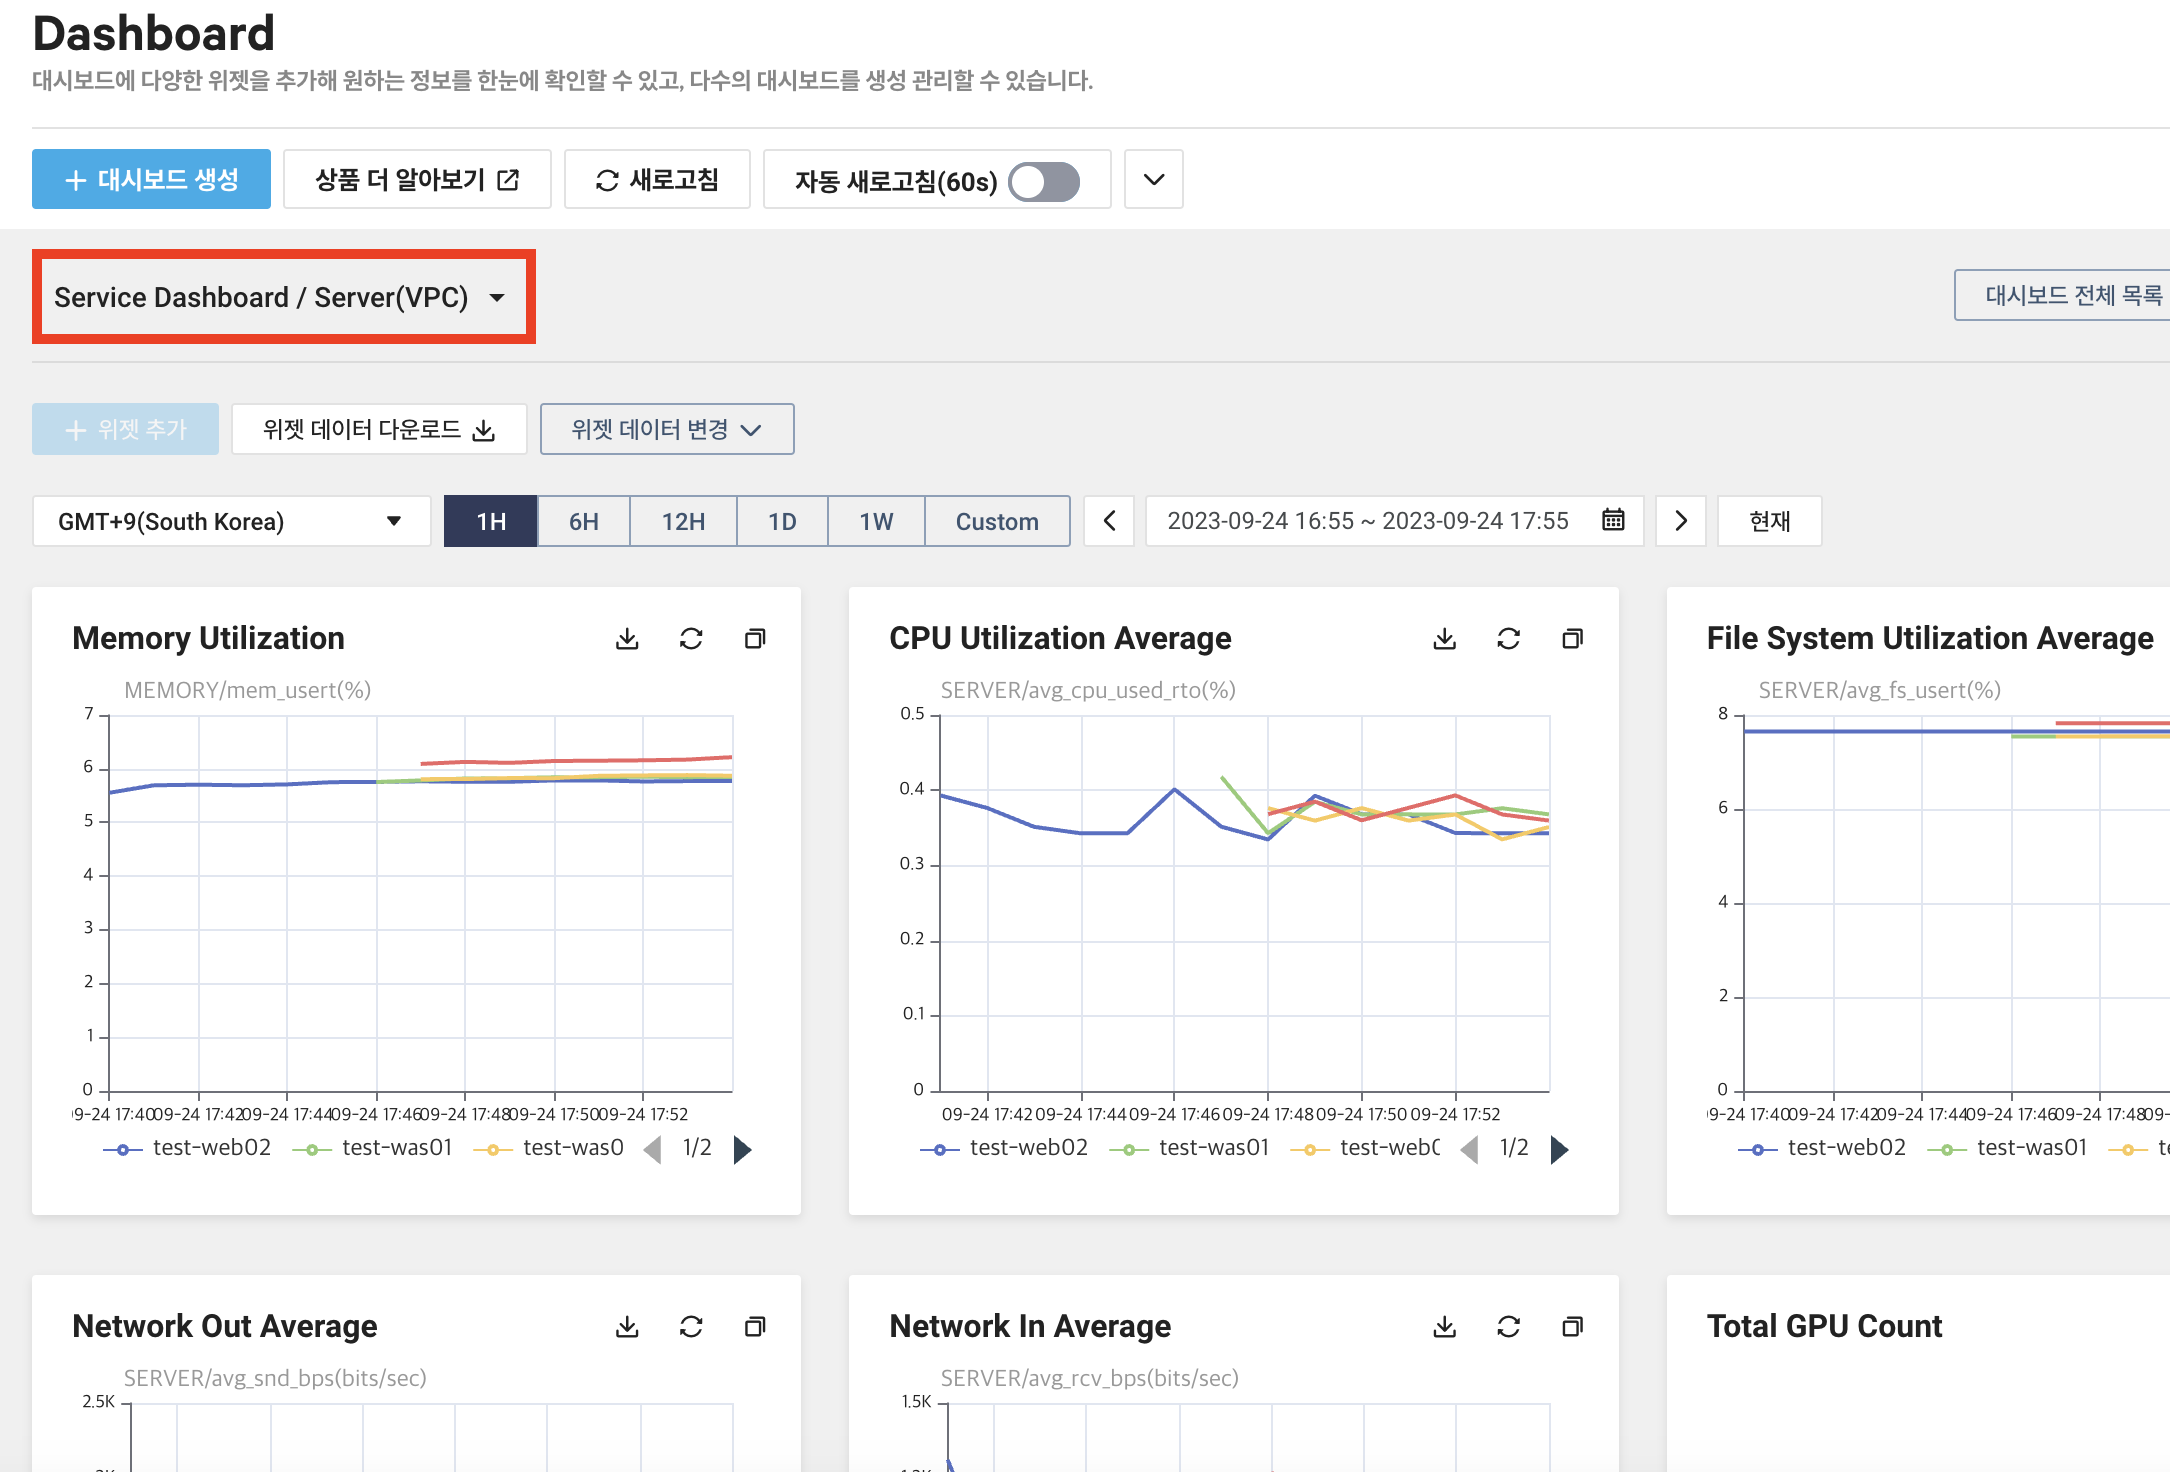Enable auto refresh 60s toggle

[x=1043, y=181]
